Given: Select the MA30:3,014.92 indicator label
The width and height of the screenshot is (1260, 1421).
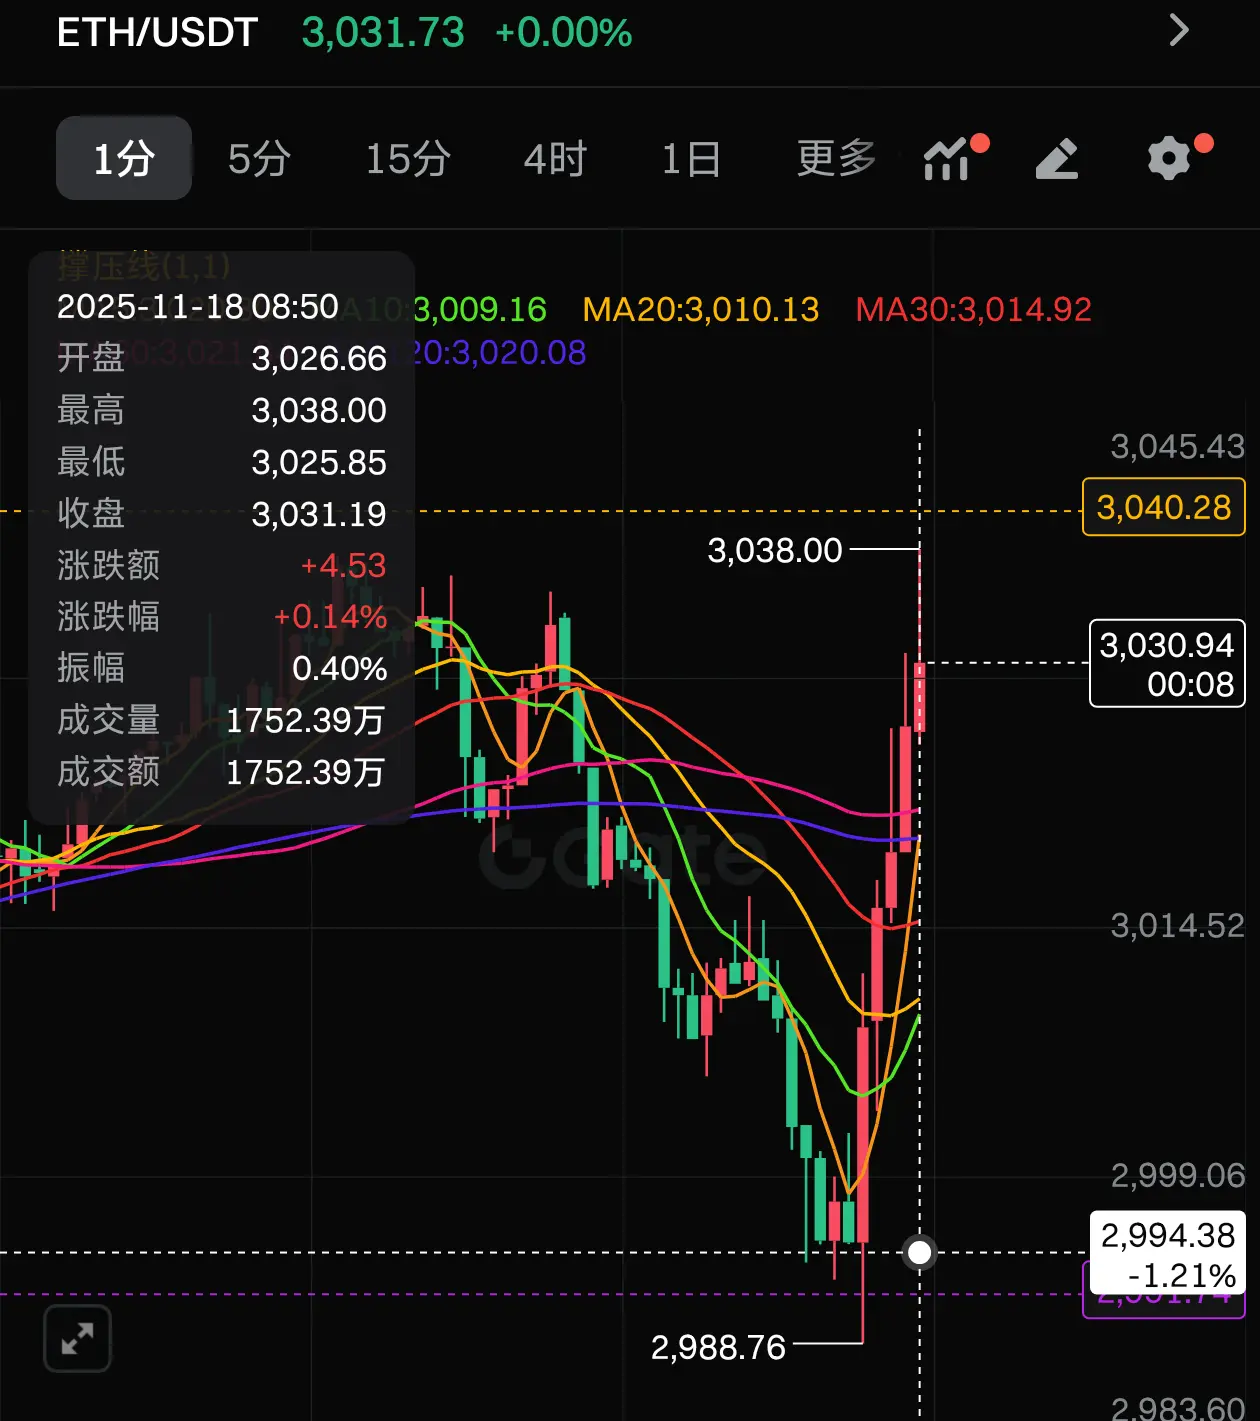Looking at the screenshot, I should (973, 309).
